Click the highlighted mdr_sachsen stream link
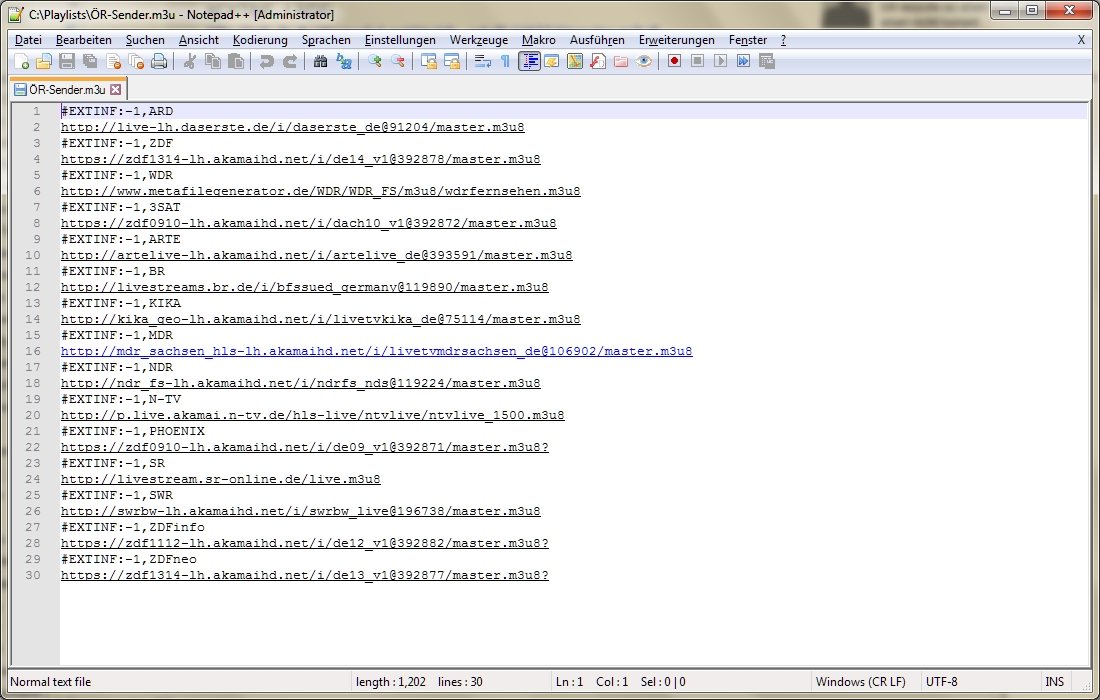This screenshot has width=1100, height=700. (x=377, y=351)
